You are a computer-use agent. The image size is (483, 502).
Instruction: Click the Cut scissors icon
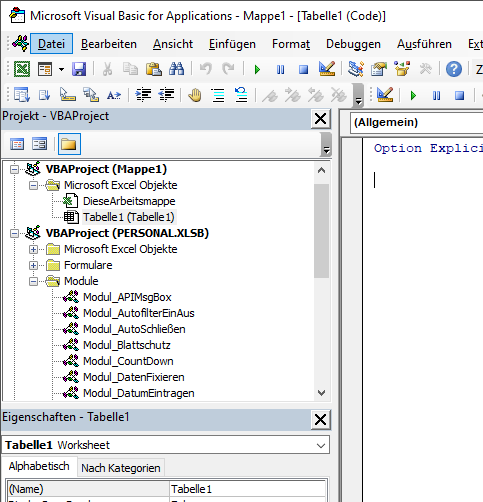point(107,69)
